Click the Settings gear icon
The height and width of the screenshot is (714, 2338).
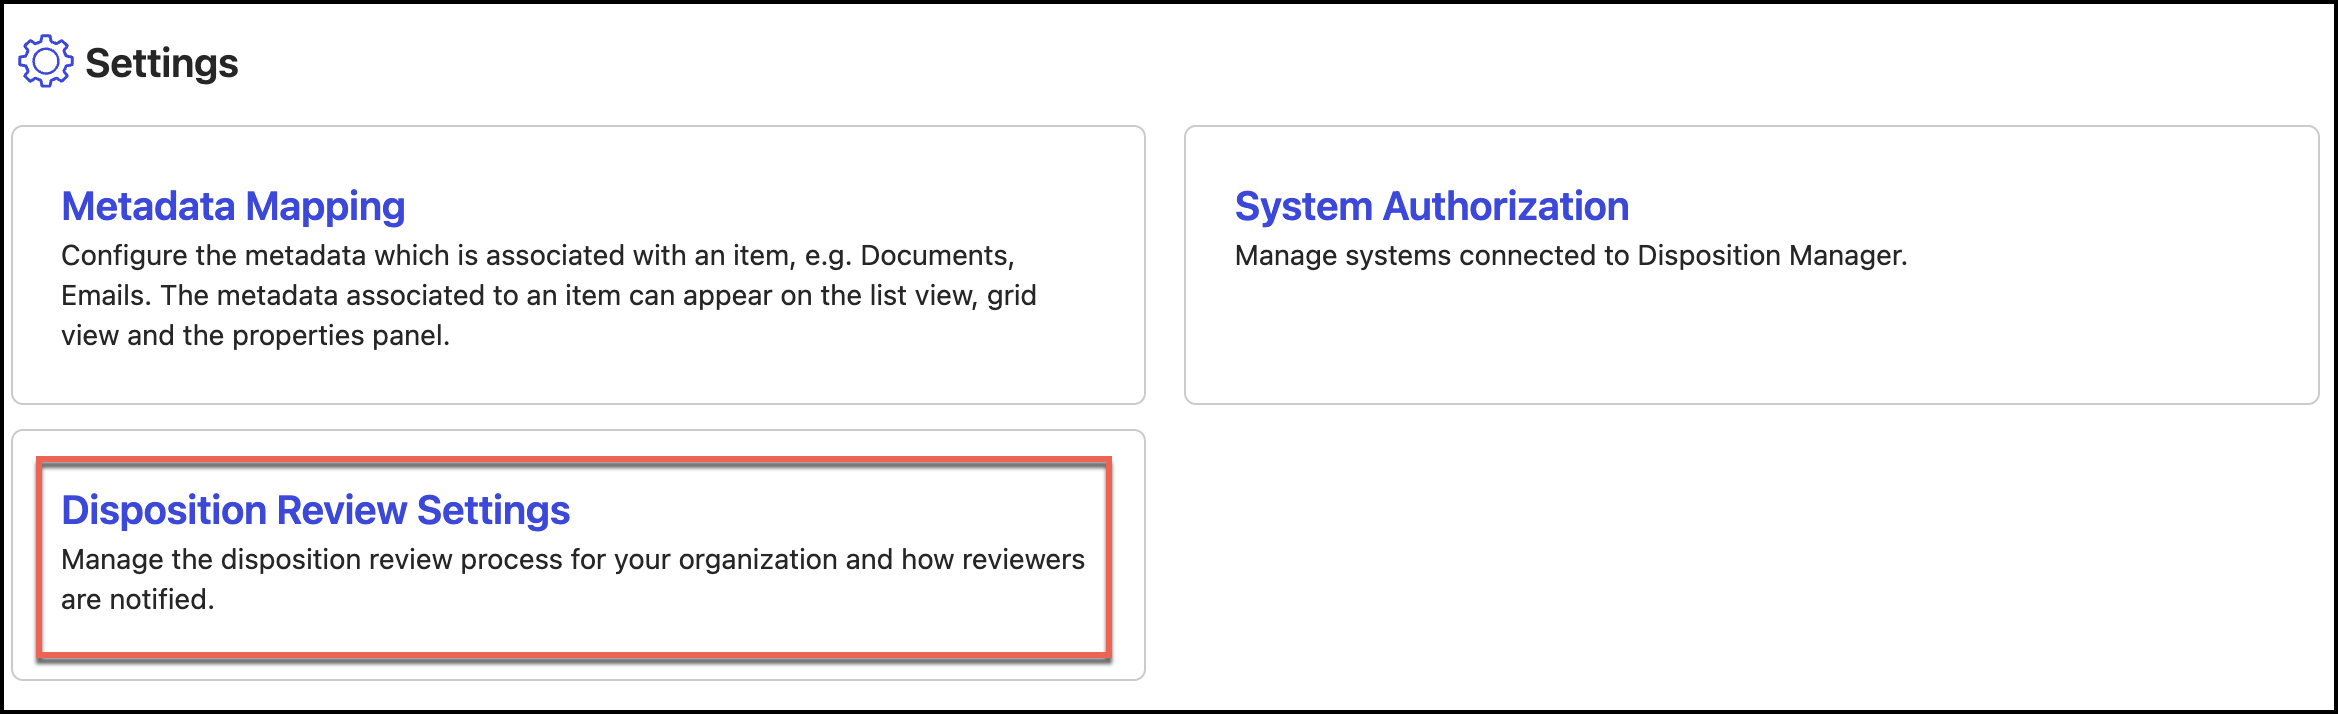pos(45,62)
